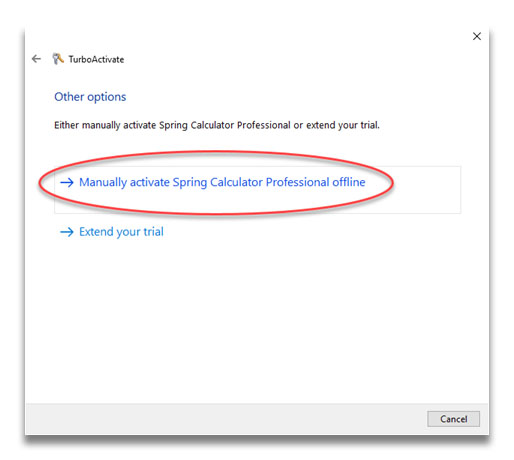This screenshot has width=514, height=460.
Task: Click the 'Either manually activate' description sentence
Action: [217, 125]
